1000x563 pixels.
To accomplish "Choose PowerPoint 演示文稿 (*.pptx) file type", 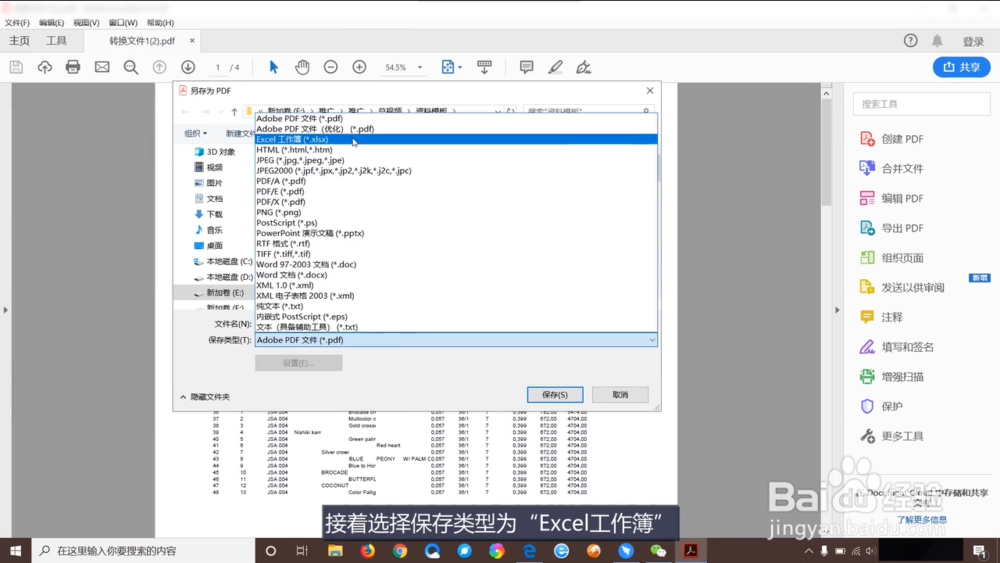I will point(456,233).
